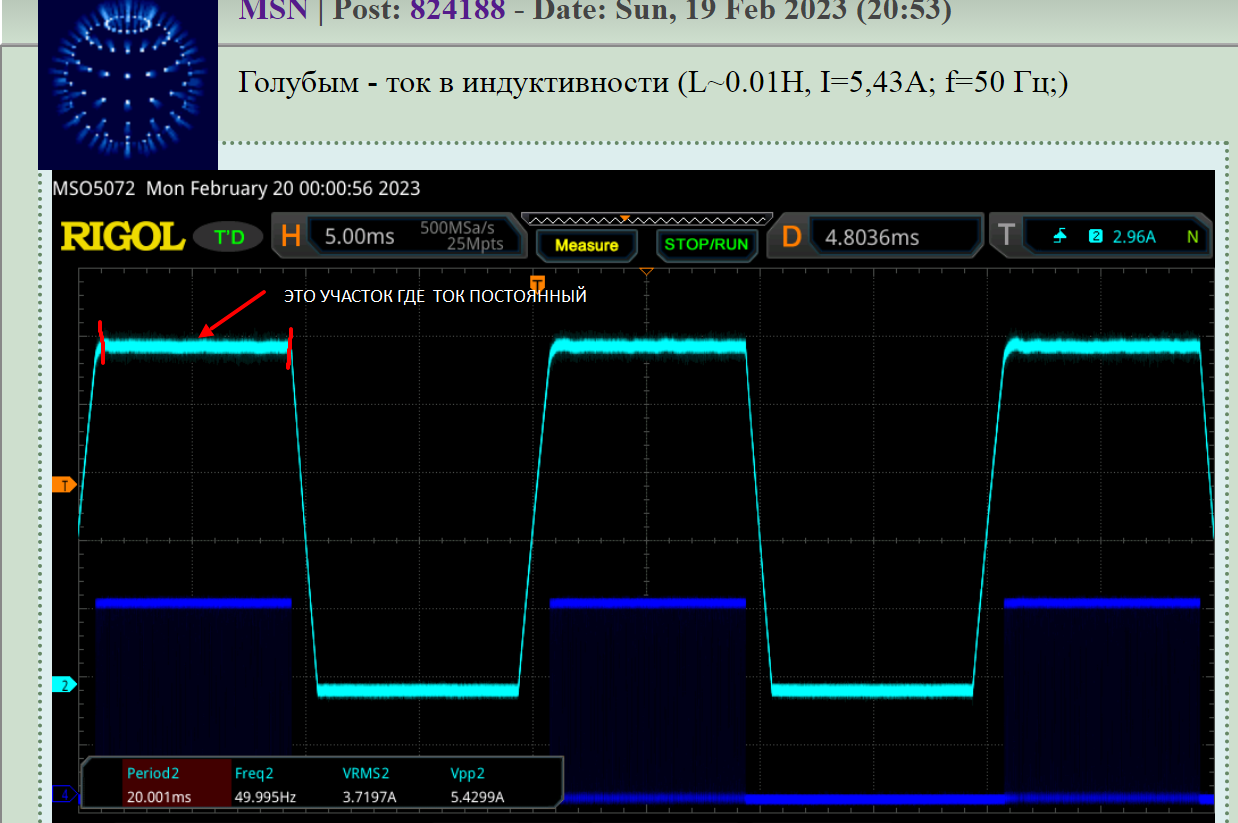Viewport: 1238px width, 823px height.
Task: Click the green T'D trigger status badge
Action: 228,237
